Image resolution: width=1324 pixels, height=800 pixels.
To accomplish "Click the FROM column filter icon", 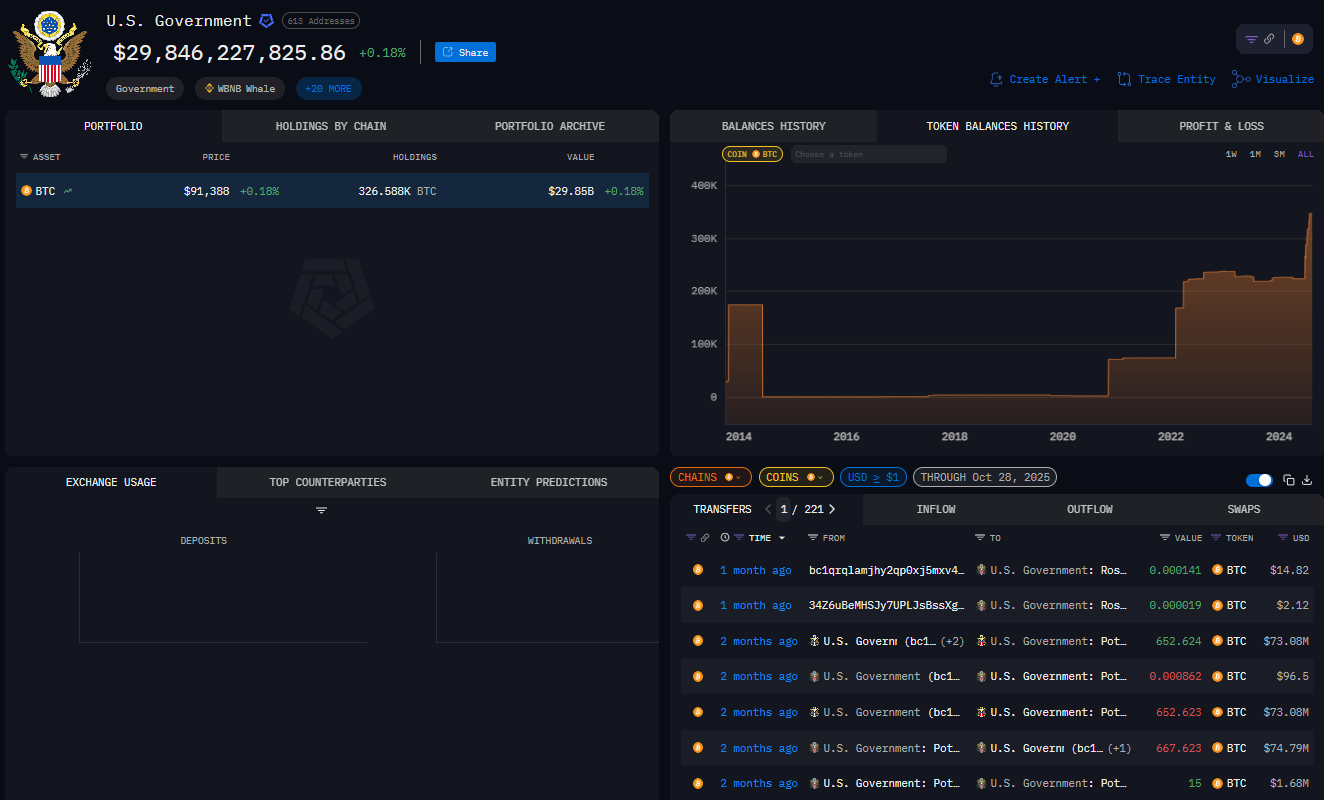I will pos(813,538).
